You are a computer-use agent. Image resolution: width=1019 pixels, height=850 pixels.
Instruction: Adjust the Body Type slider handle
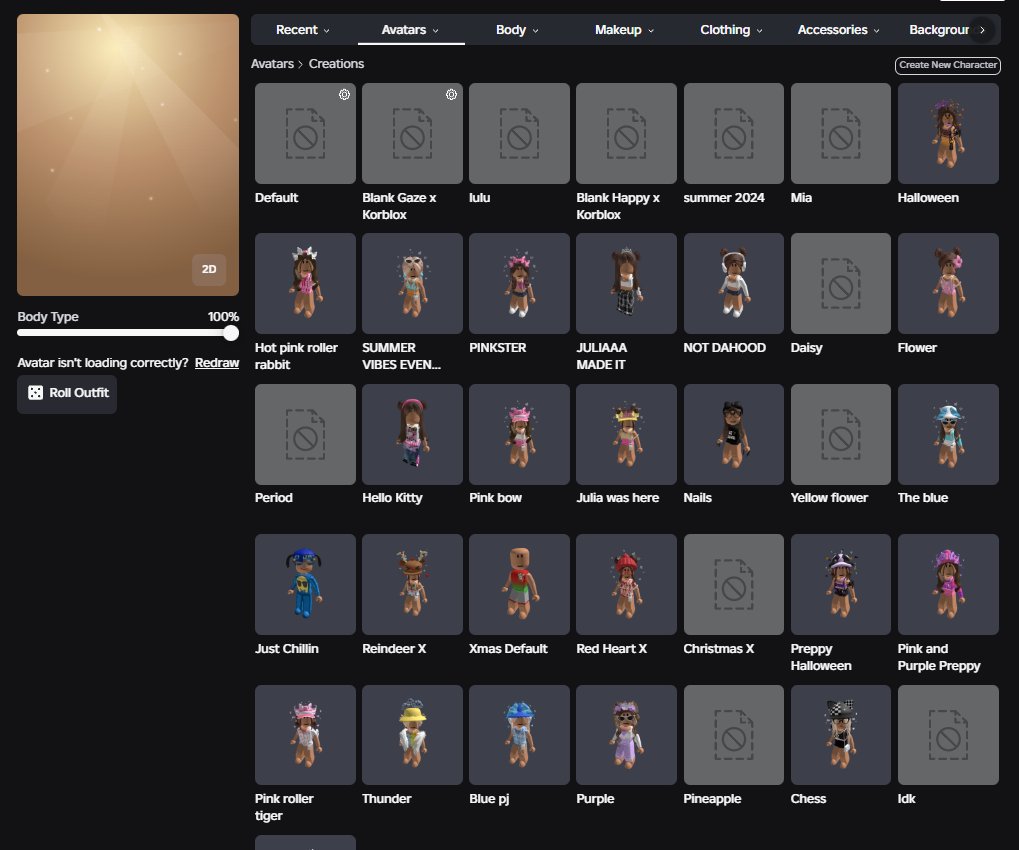point(231,333)
